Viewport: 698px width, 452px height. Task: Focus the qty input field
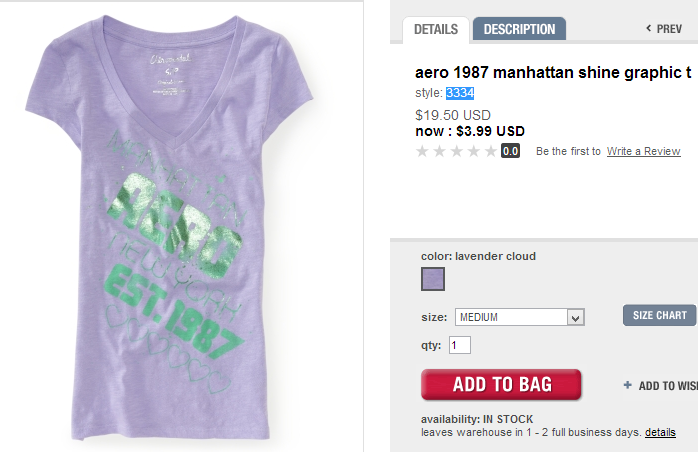pyautogui.click(x=460, y=345)
